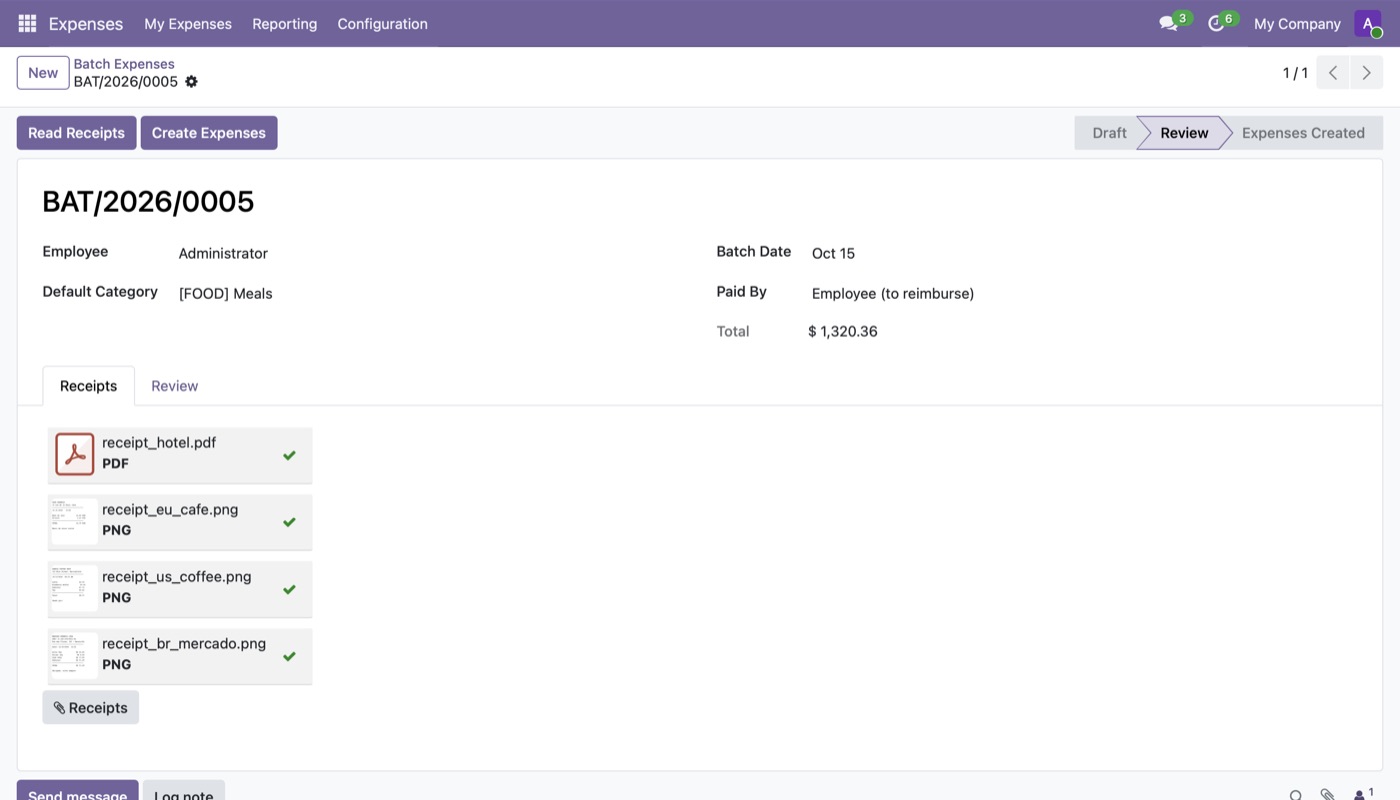
Task: Open the Configuration menu
Action: coord(382,23)
